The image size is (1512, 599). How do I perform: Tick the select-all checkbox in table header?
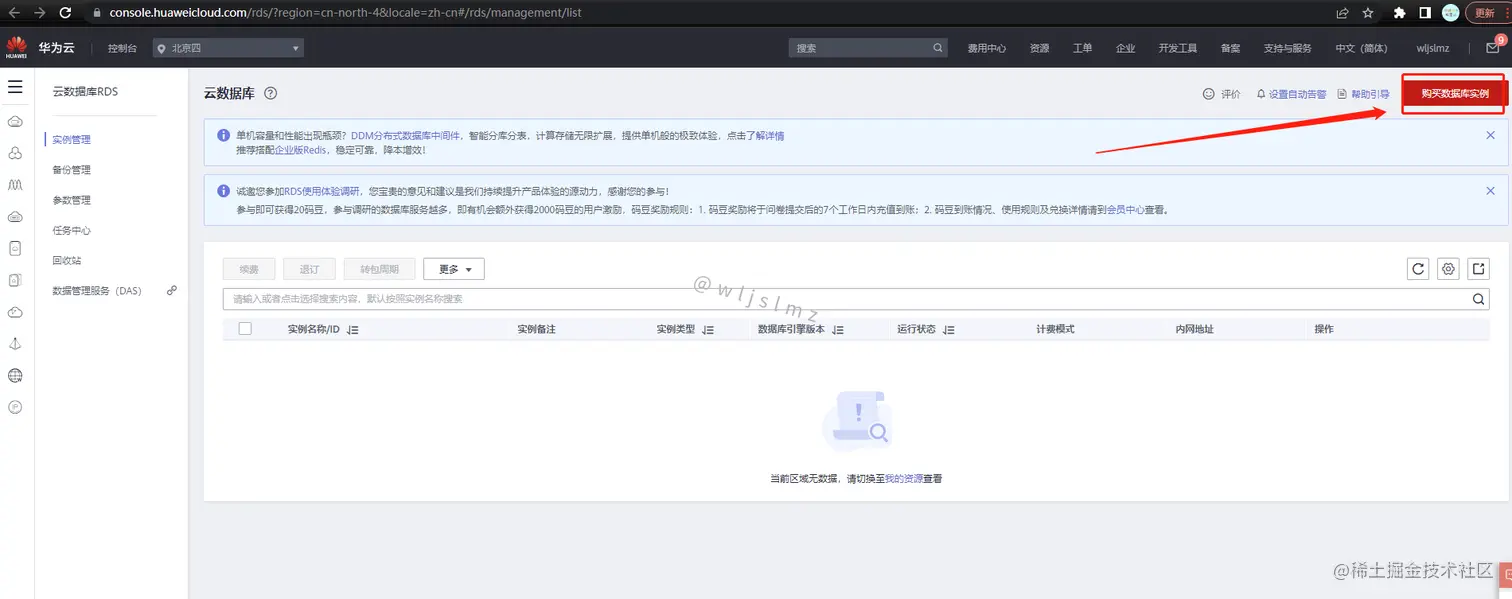[245, 329]
